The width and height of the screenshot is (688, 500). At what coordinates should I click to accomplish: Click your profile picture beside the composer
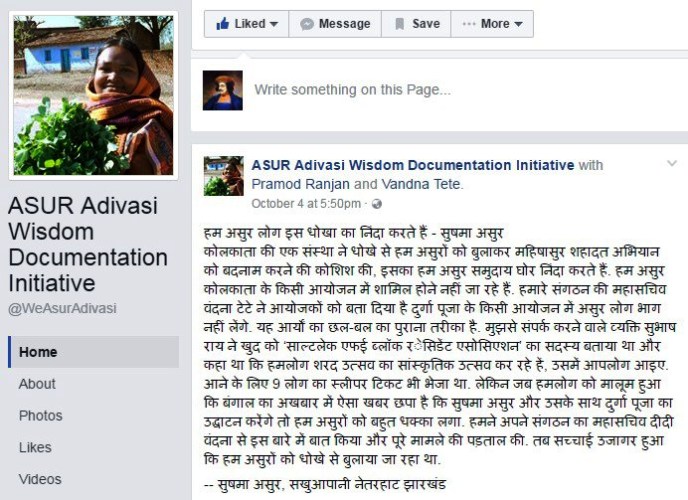click(x=222, y=90)
